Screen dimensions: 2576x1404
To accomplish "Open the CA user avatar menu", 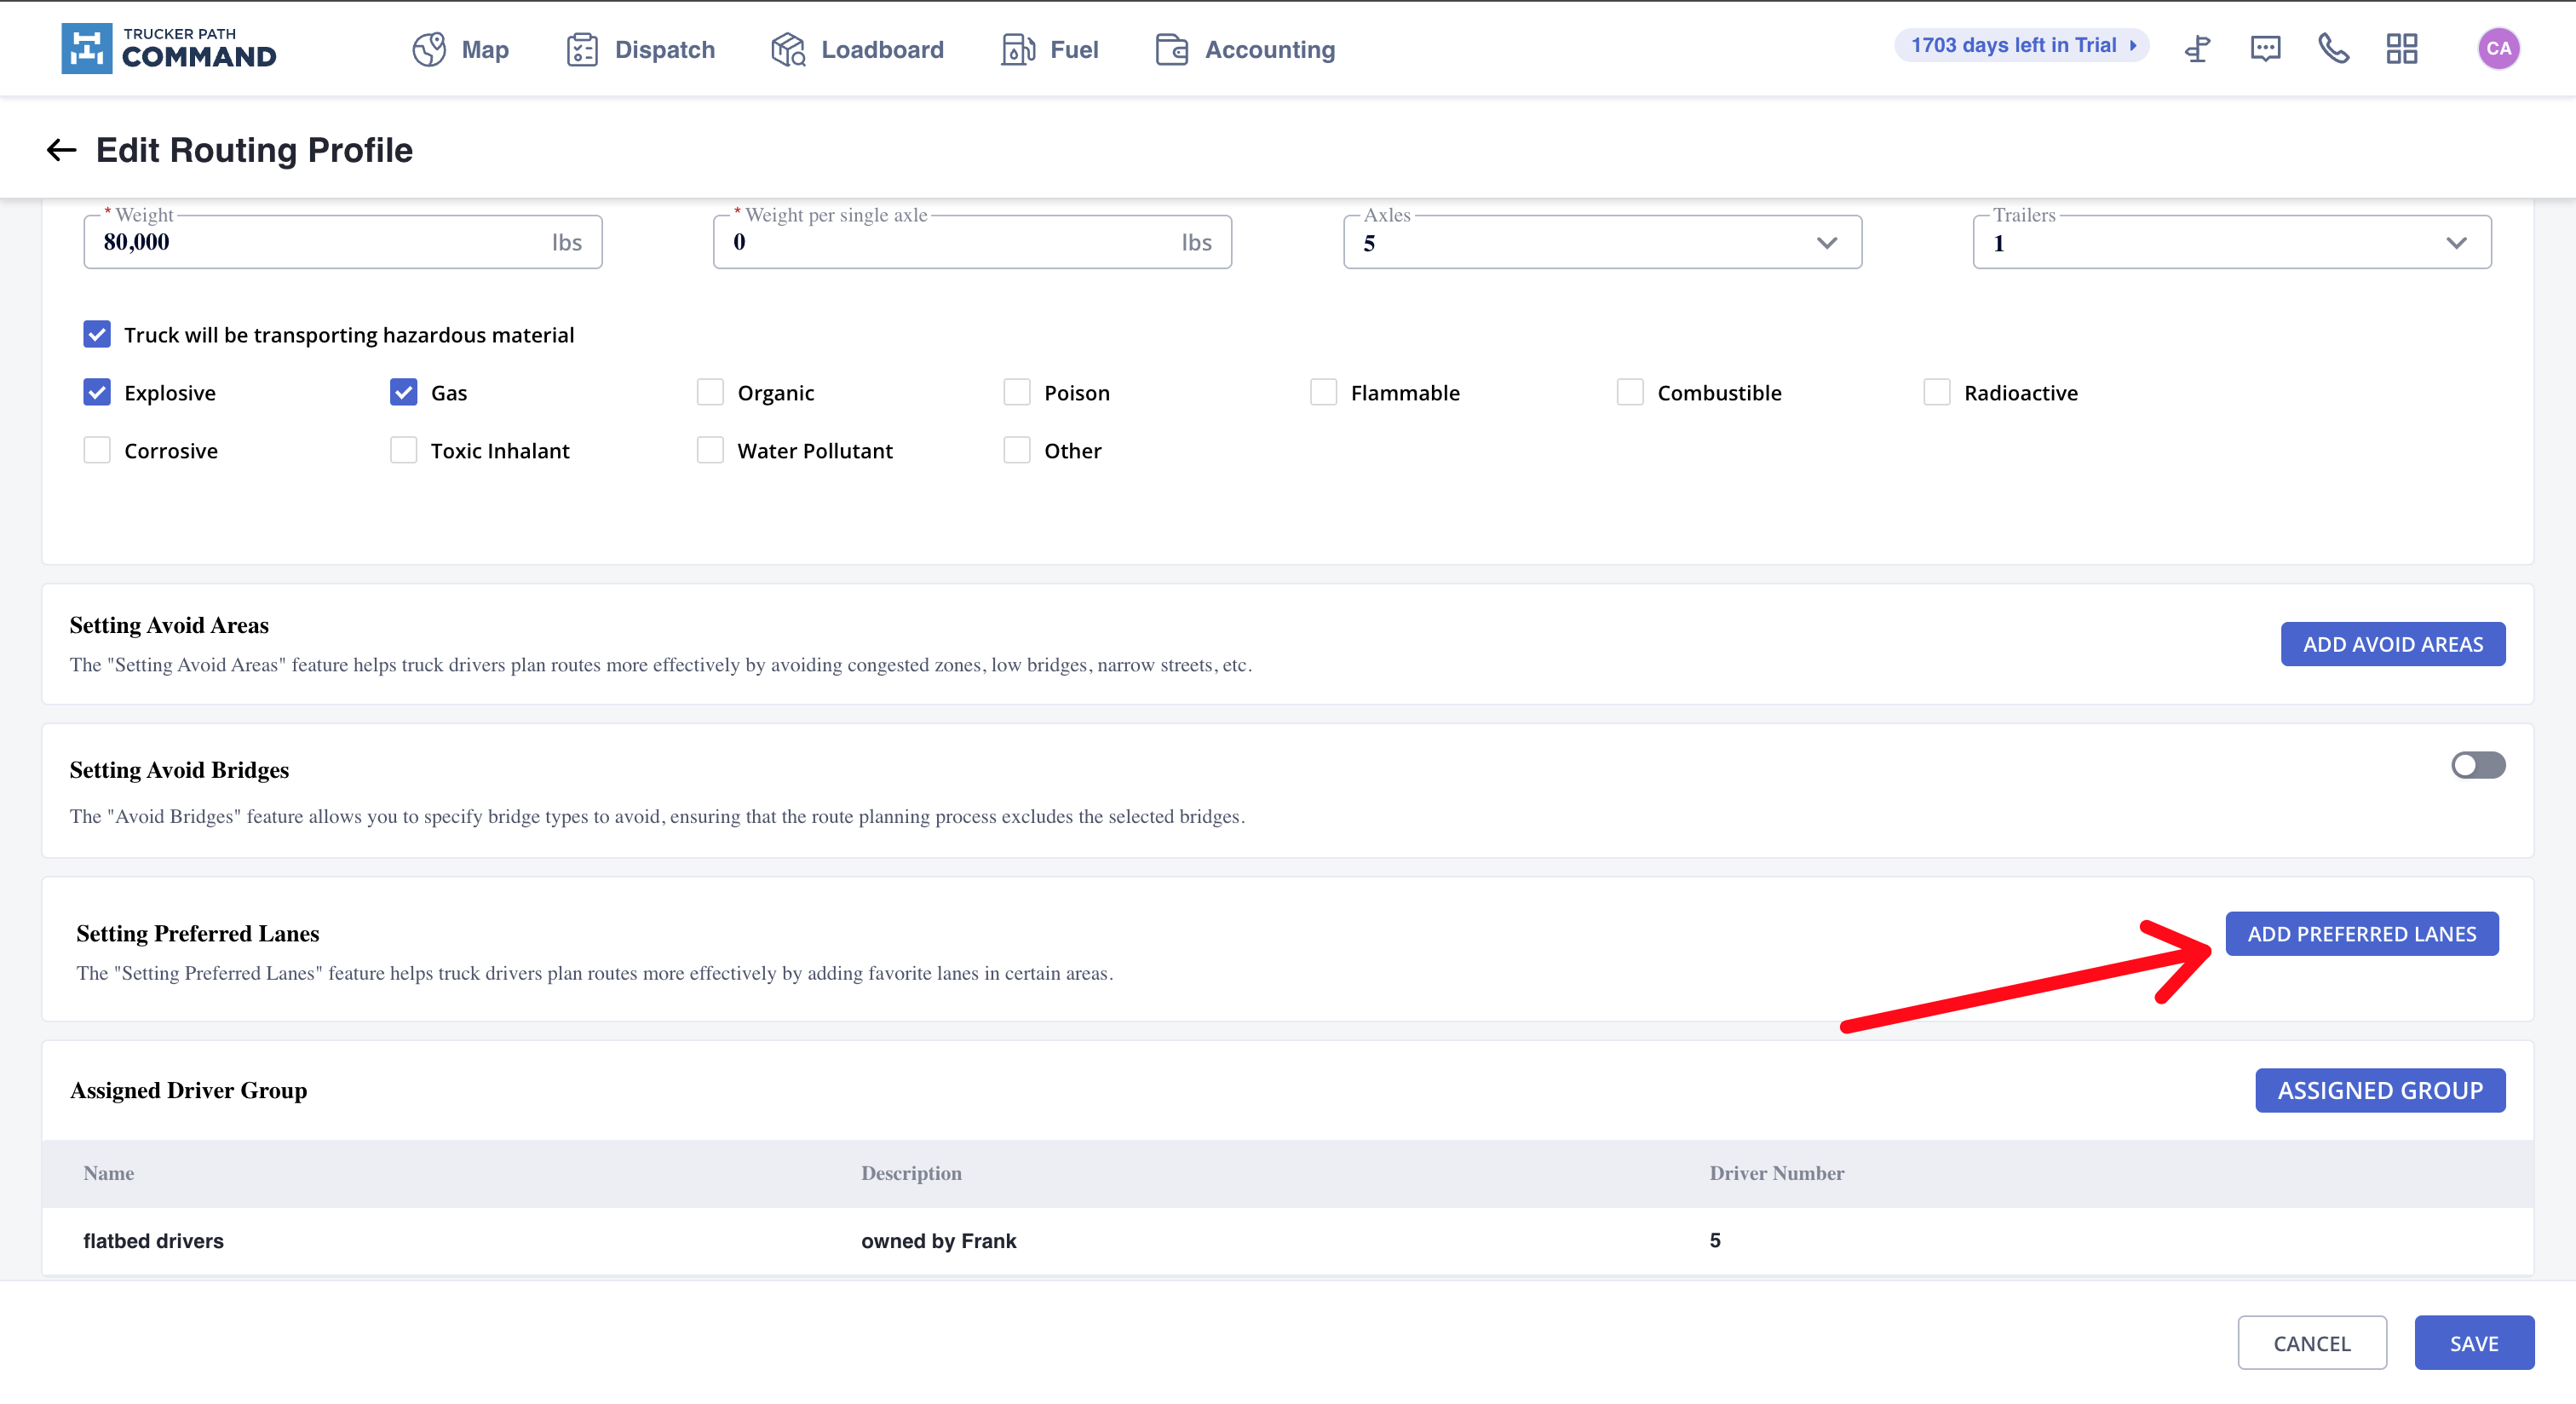I will [x=2497, y=49].
